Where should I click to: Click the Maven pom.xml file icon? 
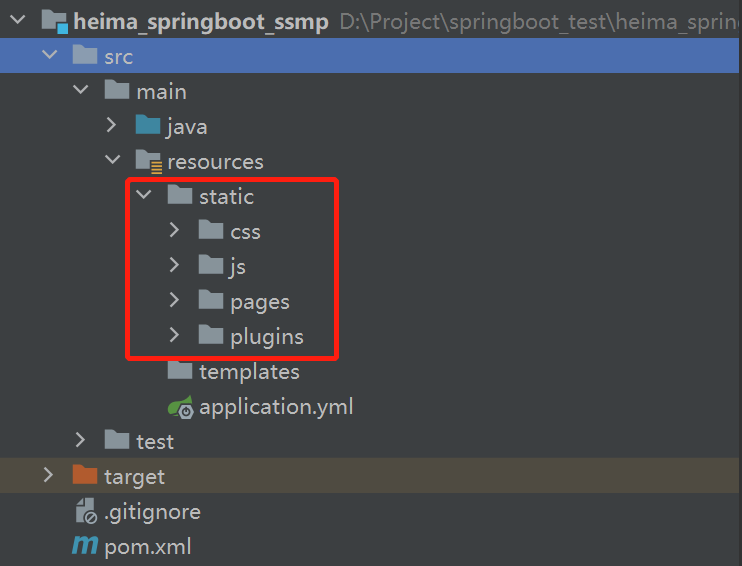(85, 547)
